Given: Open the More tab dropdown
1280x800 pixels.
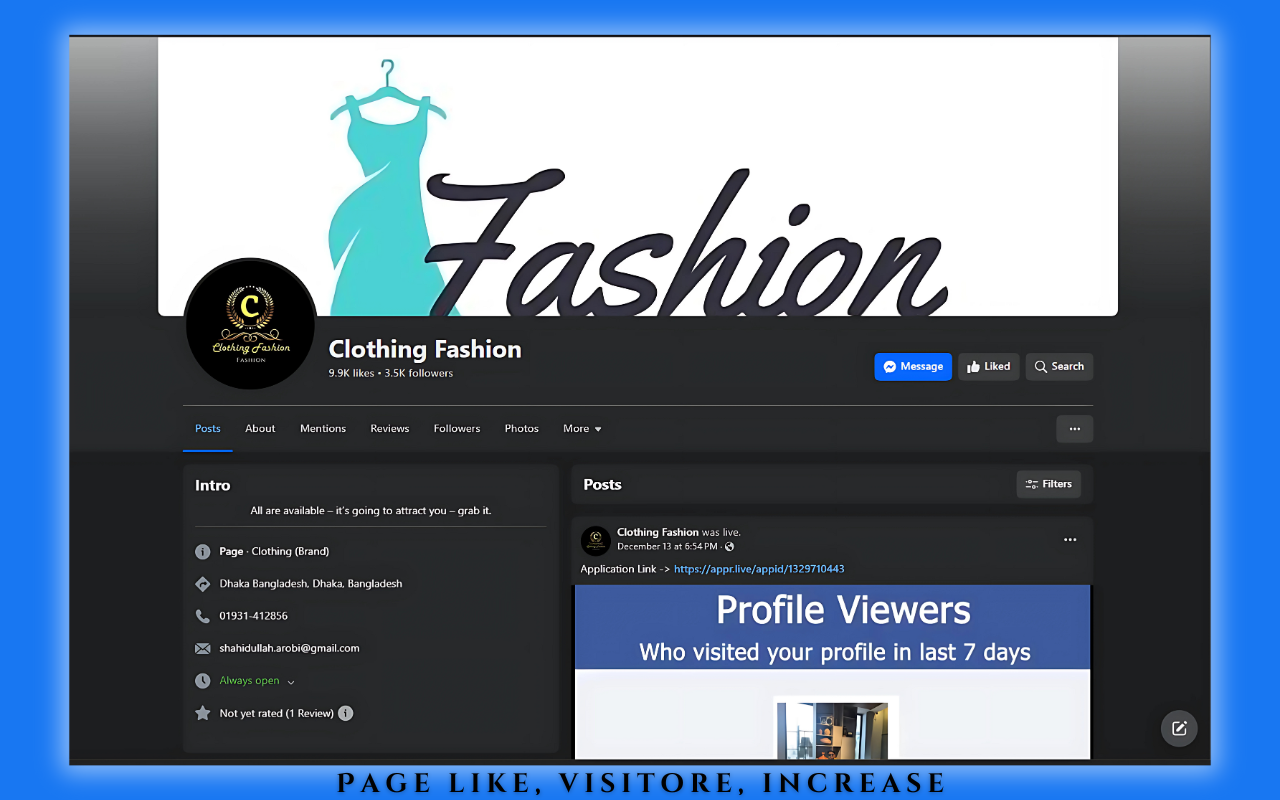Looking at the screenshot, I should point(582,429).
